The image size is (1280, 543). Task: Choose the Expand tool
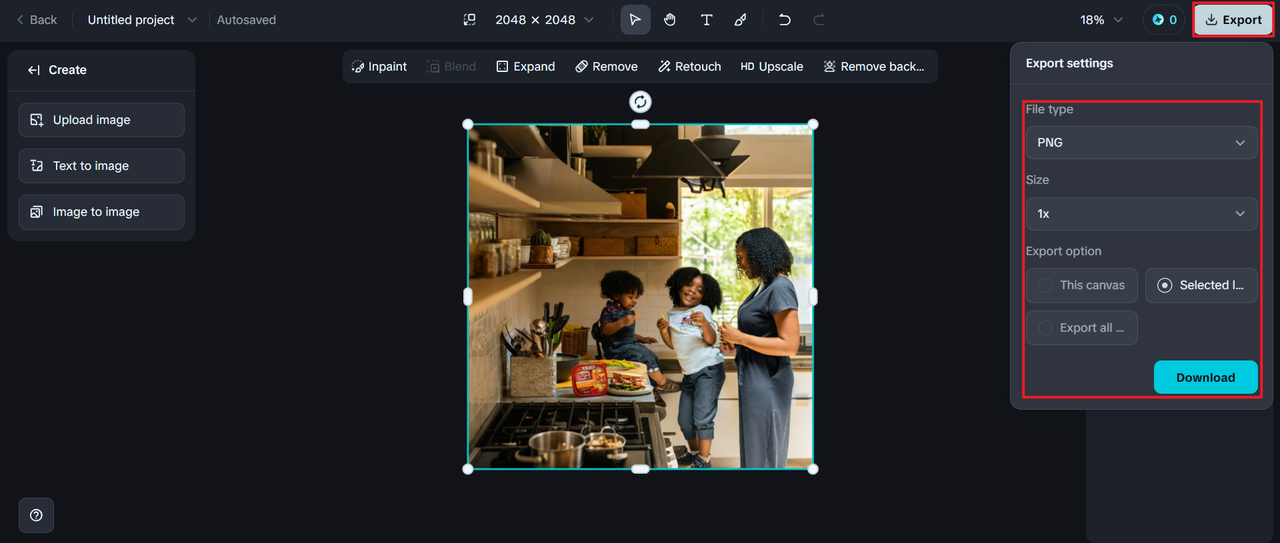[x=526, y=67]
